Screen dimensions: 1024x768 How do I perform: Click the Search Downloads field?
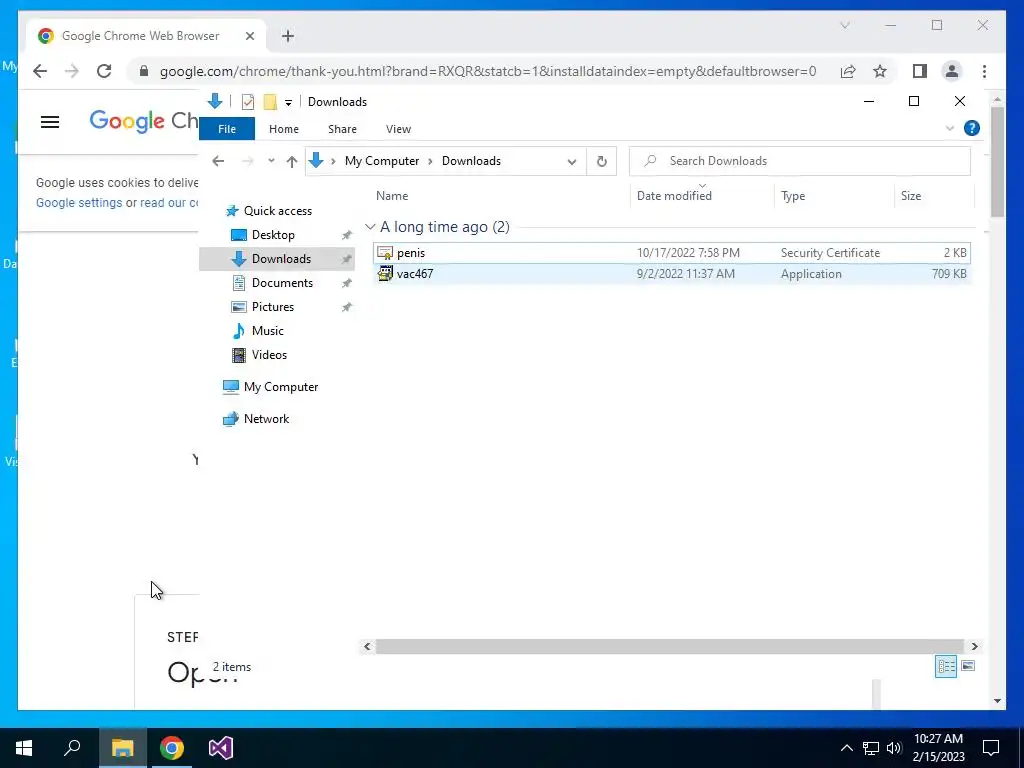pos(799,161)
